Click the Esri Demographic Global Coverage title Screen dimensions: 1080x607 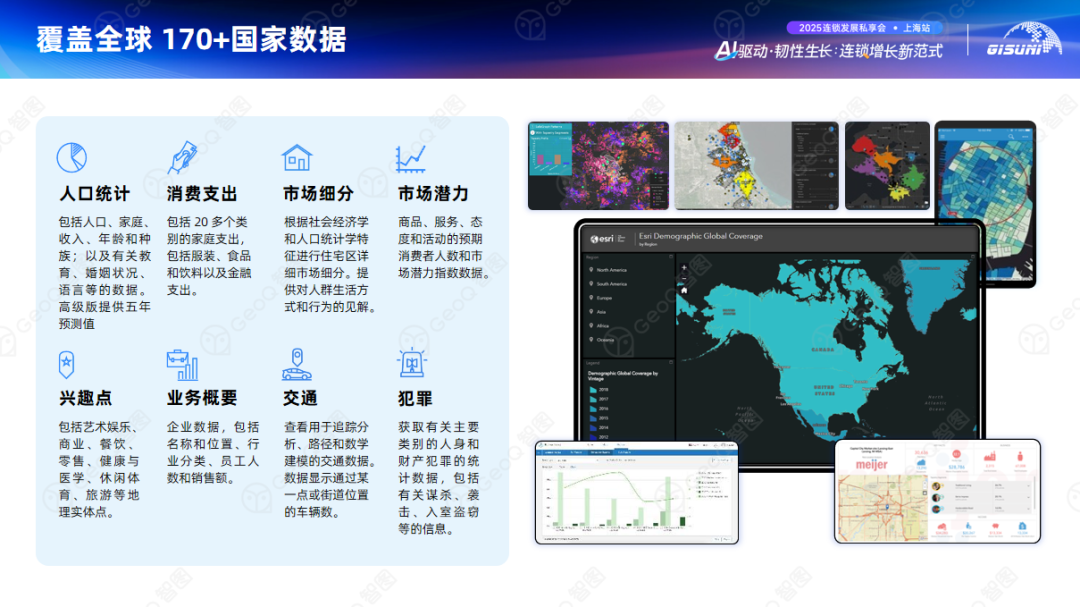pyautogui.click(x=700, y=236)
